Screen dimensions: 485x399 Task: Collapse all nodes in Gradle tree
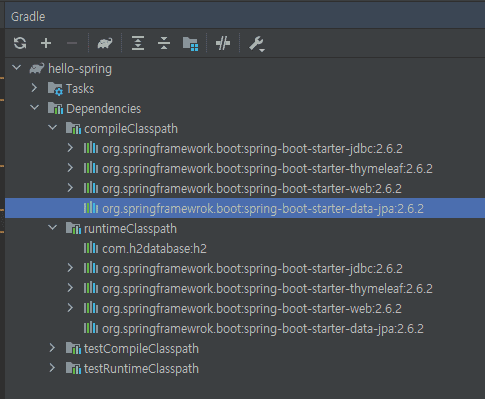pos(164,43)
